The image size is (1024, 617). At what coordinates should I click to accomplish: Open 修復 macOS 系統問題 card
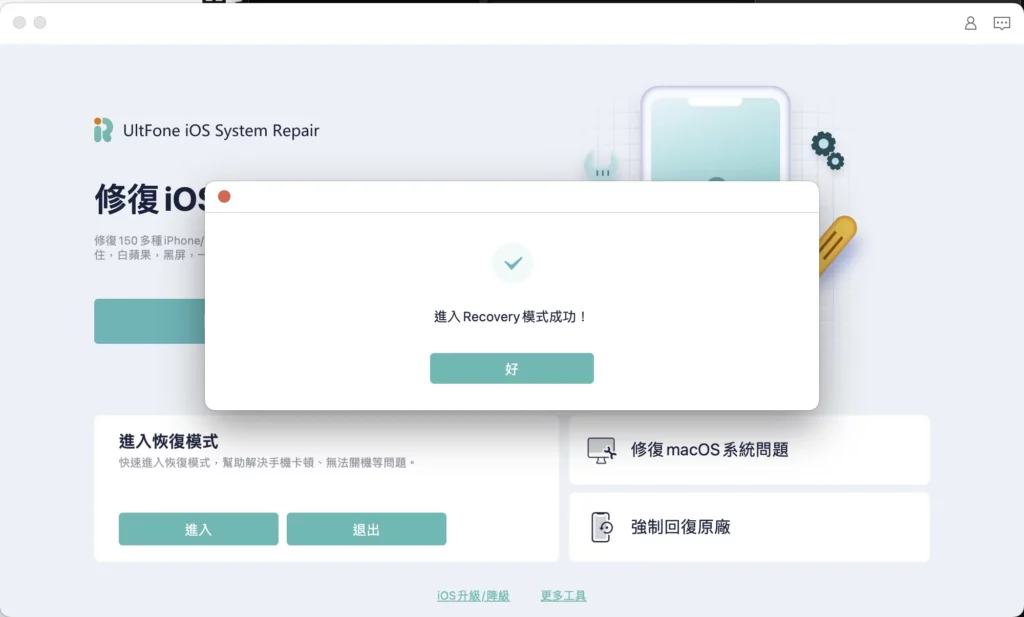click(x=749, y=450)
